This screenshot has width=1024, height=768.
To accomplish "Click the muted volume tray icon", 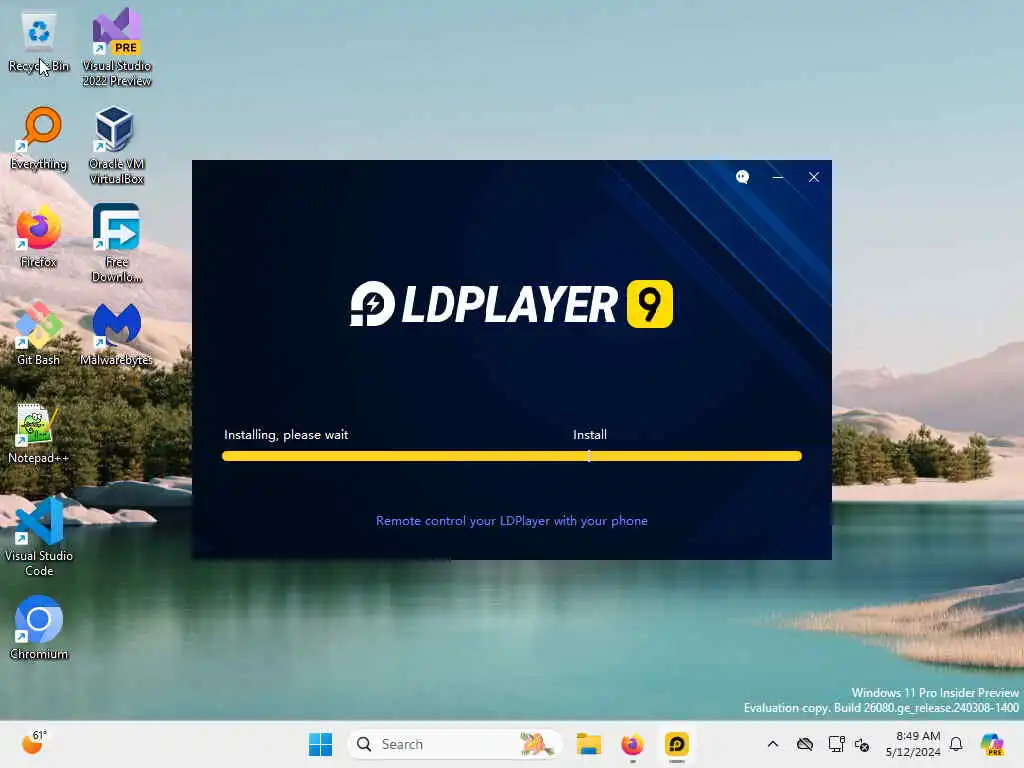I will (x=862, y=744).
